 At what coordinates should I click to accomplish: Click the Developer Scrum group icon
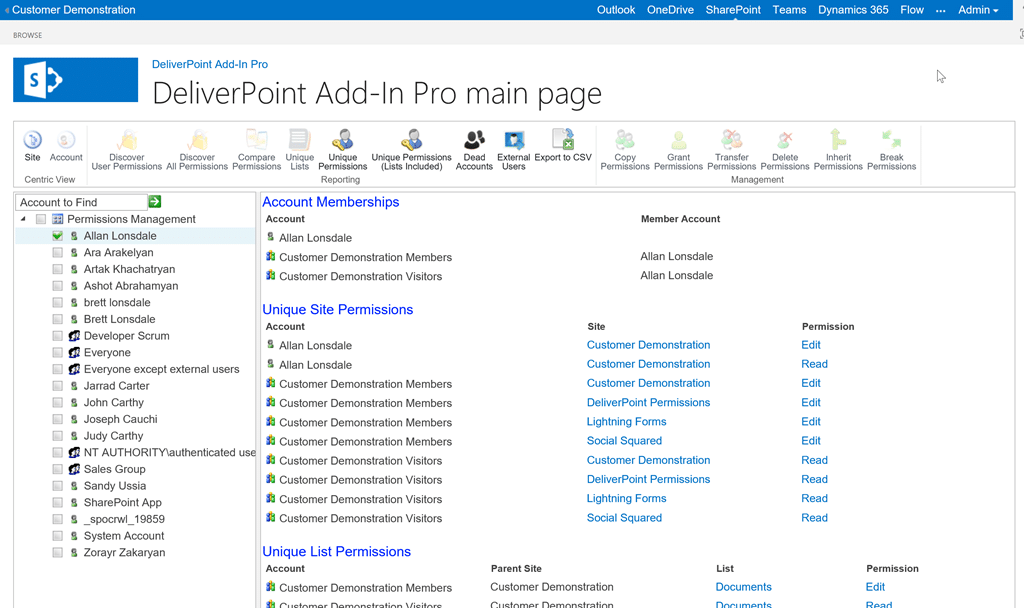[x=74, y=336]
